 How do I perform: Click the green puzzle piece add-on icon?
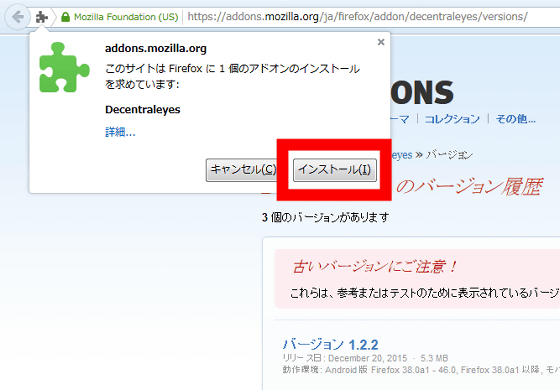coord(64,67)
